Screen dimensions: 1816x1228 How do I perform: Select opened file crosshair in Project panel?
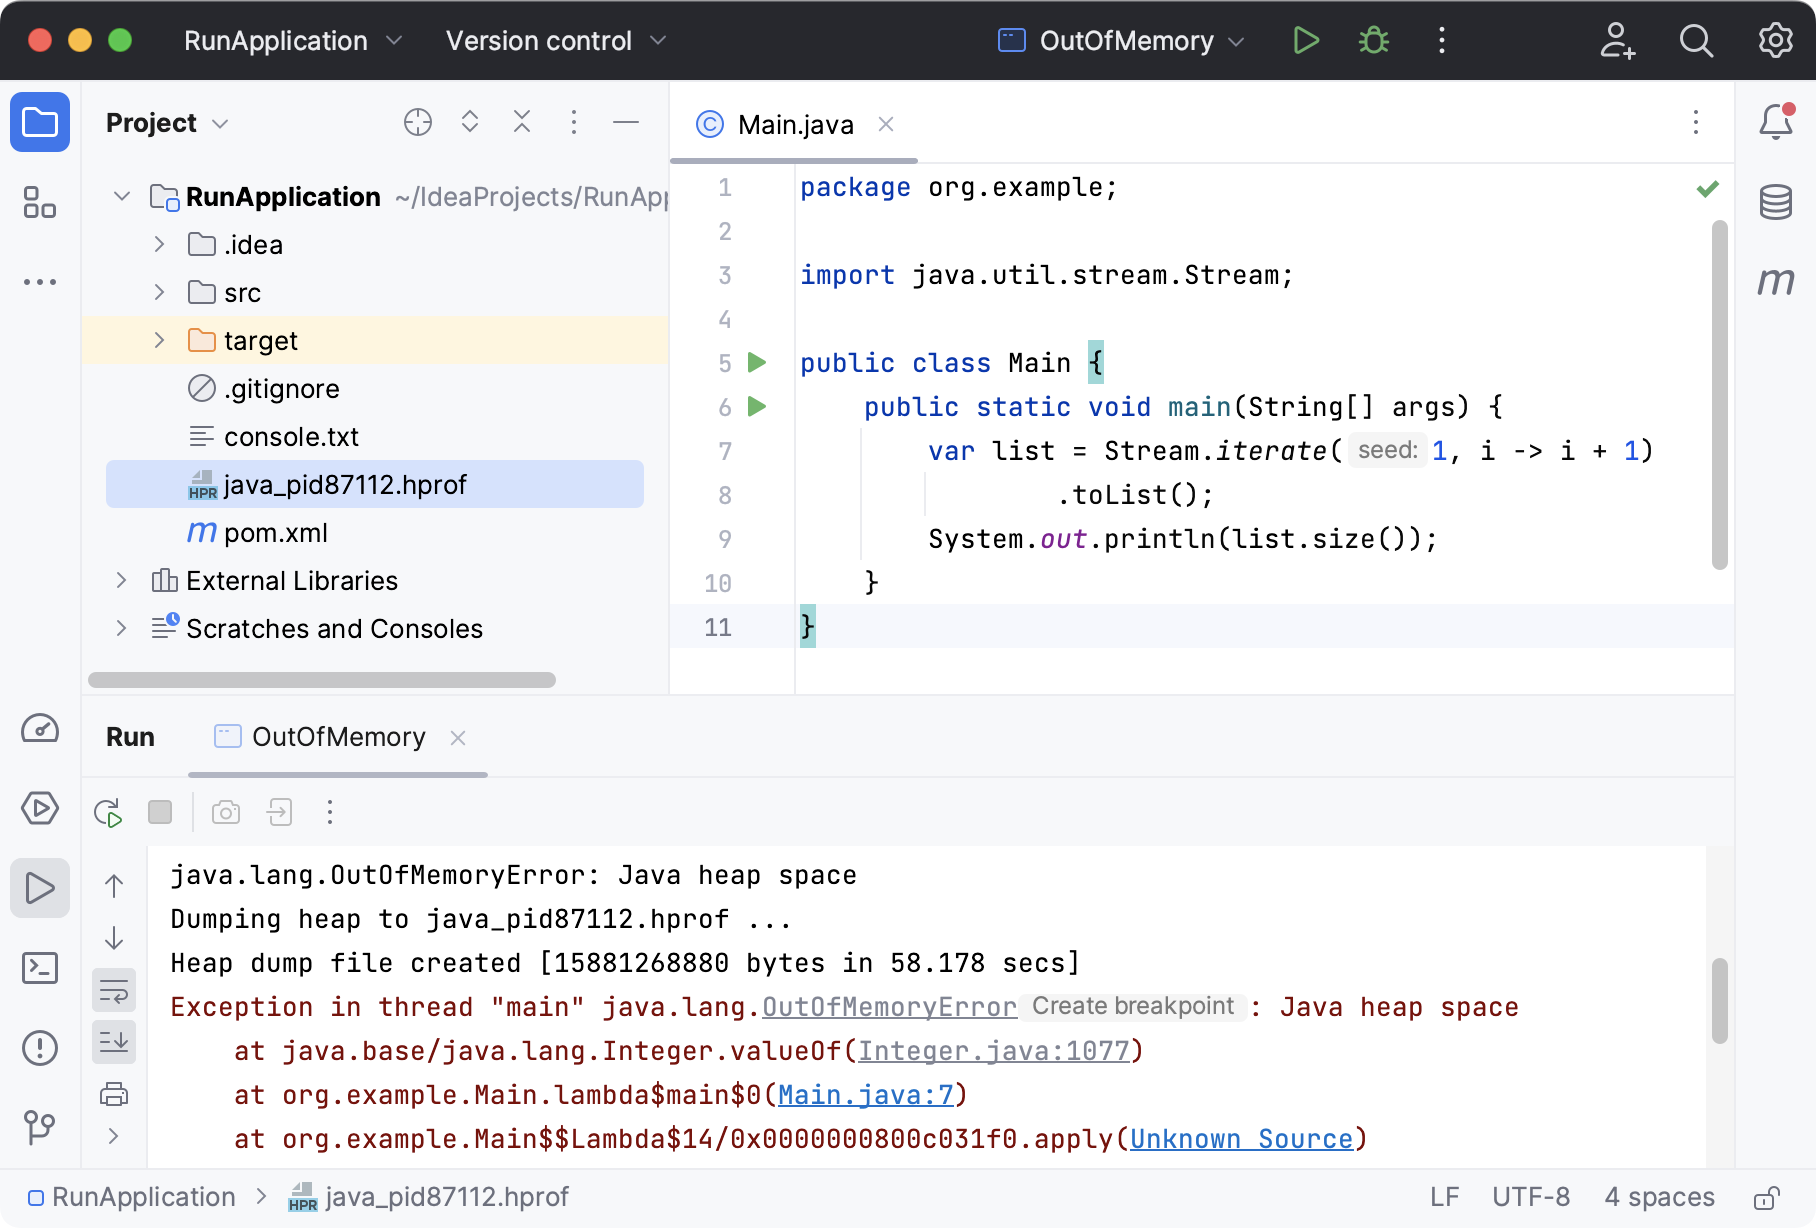click(418, 122)
